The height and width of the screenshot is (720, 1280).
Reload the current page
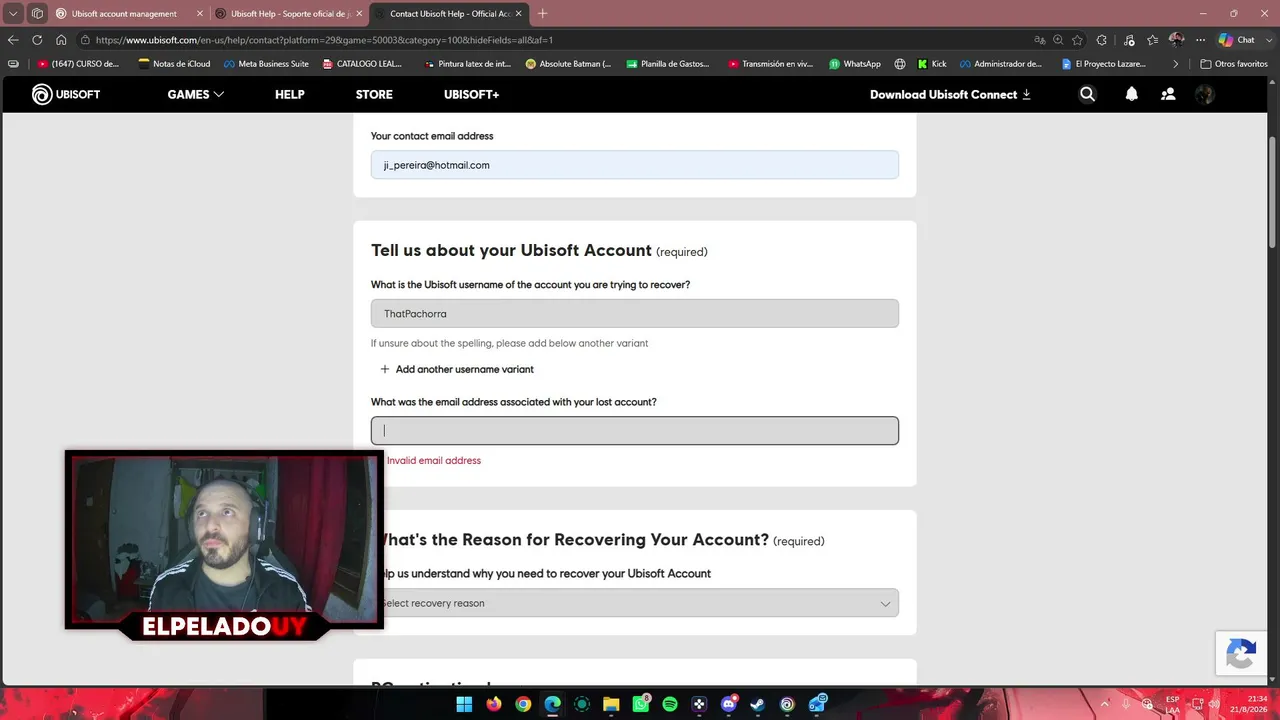tap(37, 40)
